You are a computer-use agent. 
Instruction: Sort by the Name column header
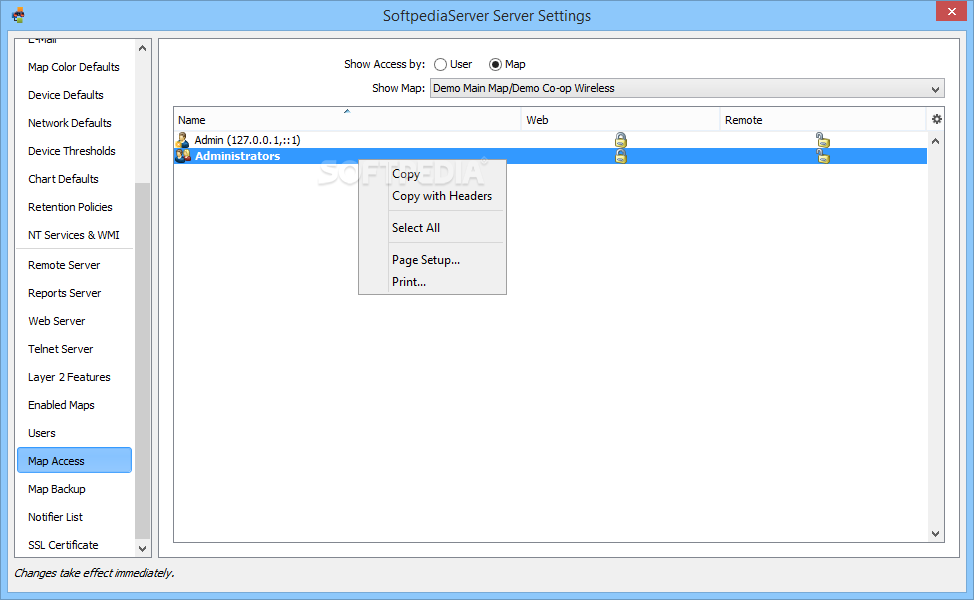click(x=347, y=119)
